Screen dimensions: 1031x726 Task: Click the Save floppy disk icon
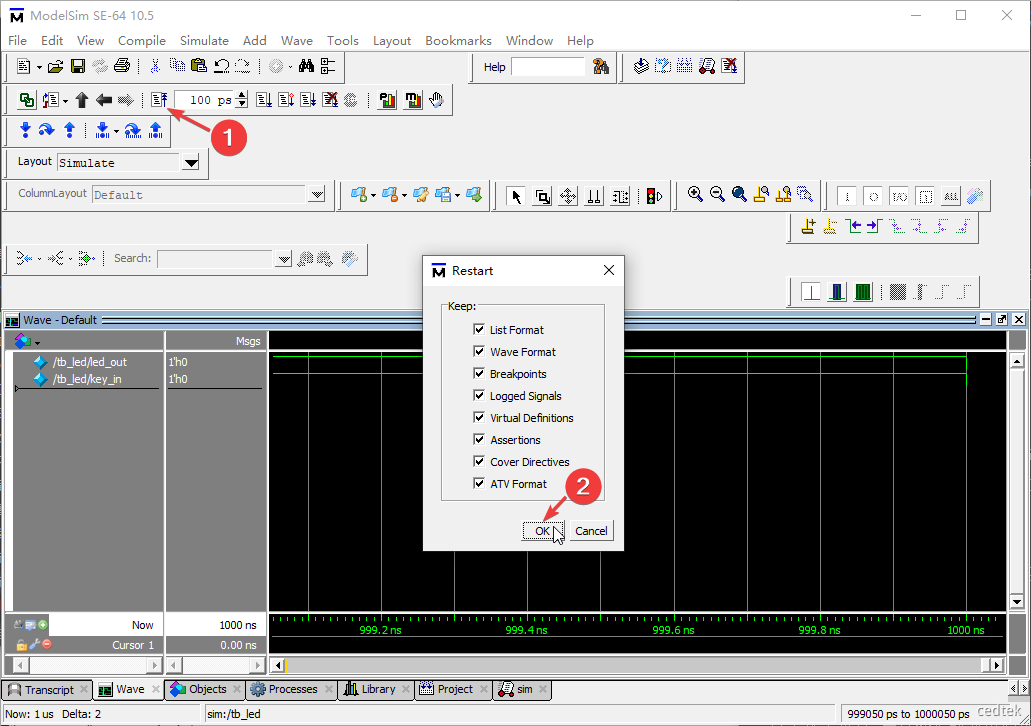(x=78, y=66)
